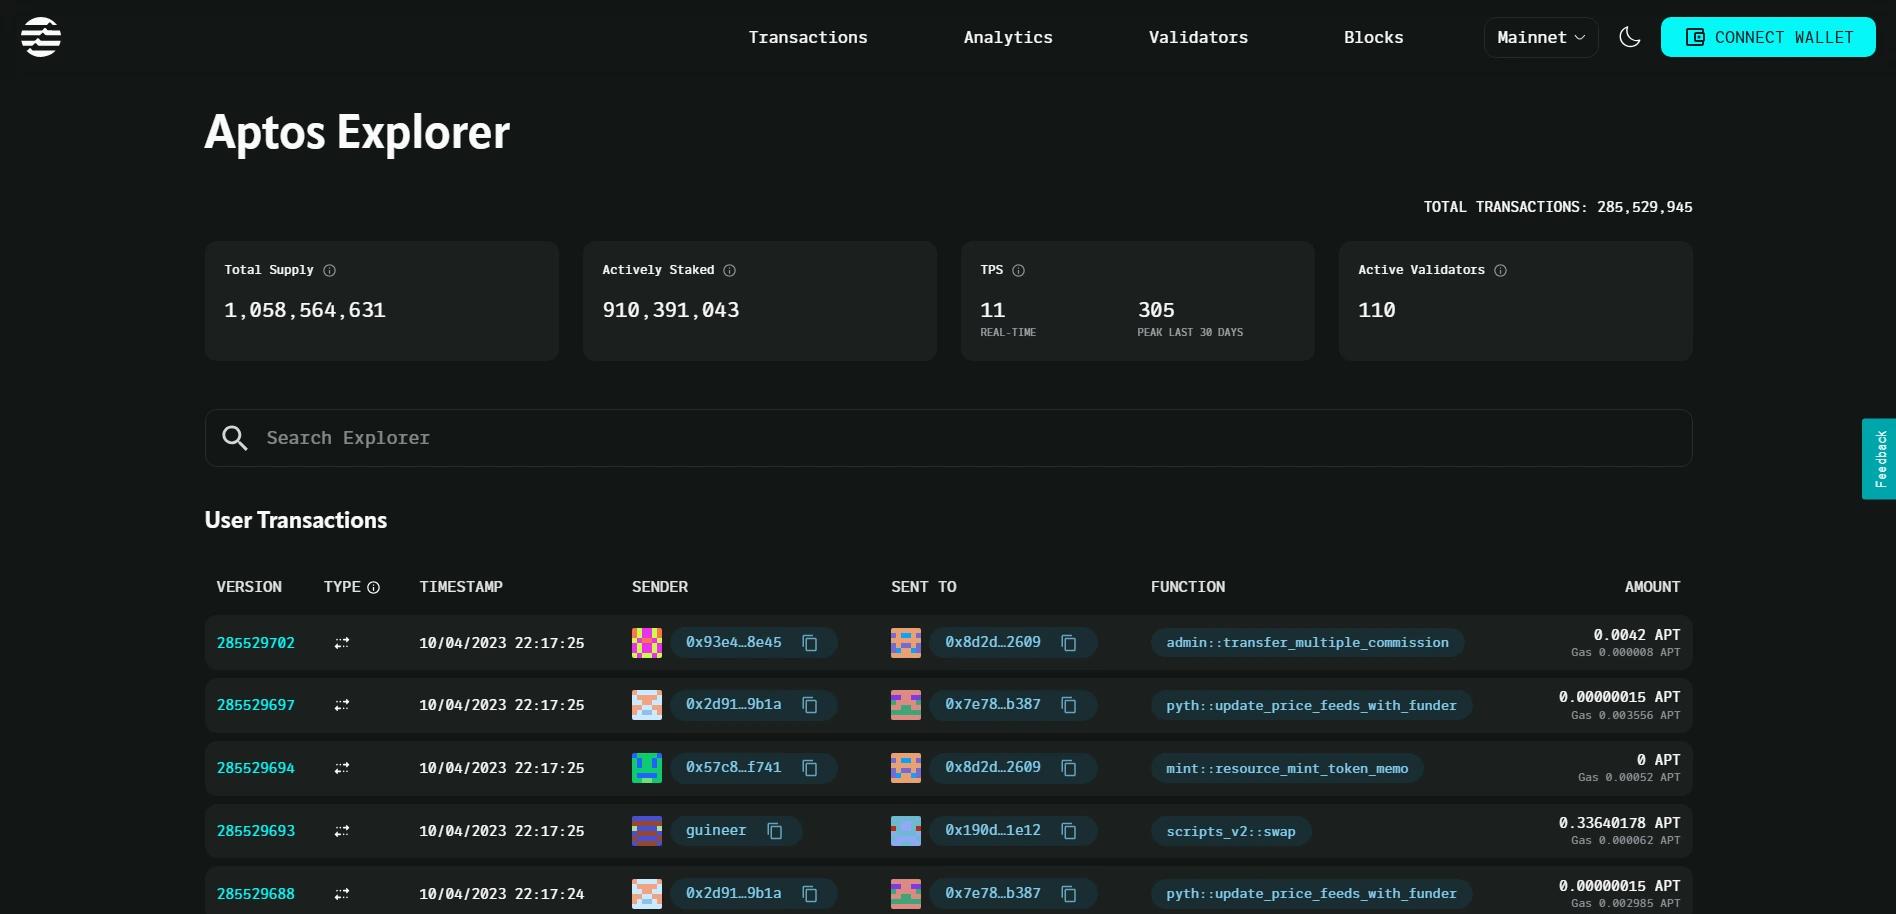This screenshot has width=1896, height=914.
Task: Click the Aptos logo icon
Action: (x=41, y=37)
